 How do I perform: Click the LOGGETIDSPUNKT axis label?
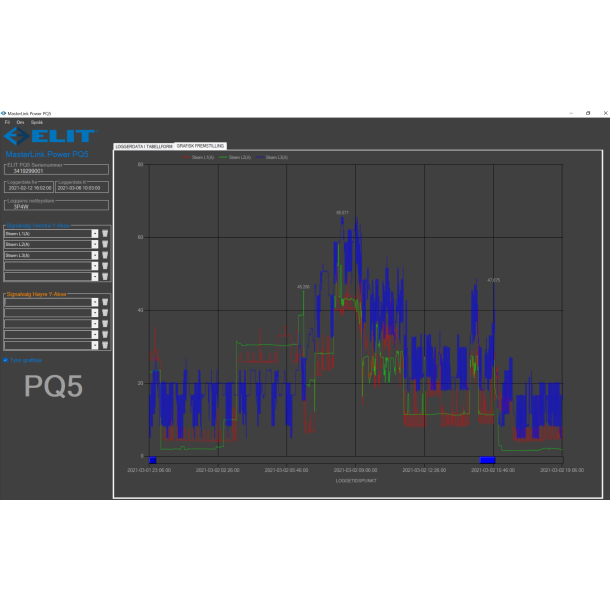[356, 481]
